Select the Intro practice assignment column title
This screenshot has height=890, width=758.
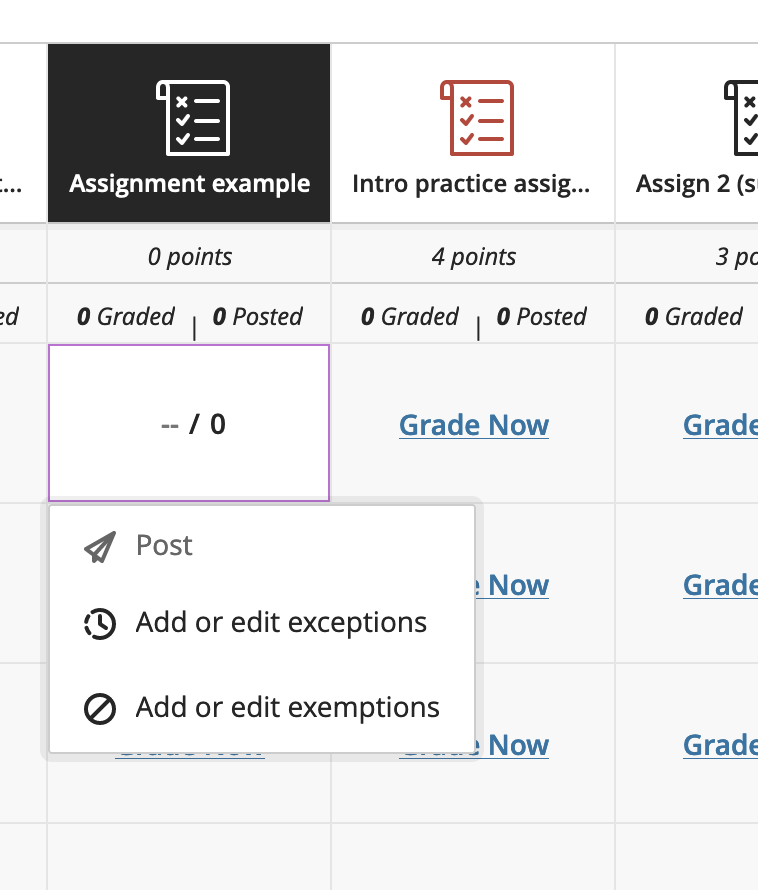tap(471, 184)
